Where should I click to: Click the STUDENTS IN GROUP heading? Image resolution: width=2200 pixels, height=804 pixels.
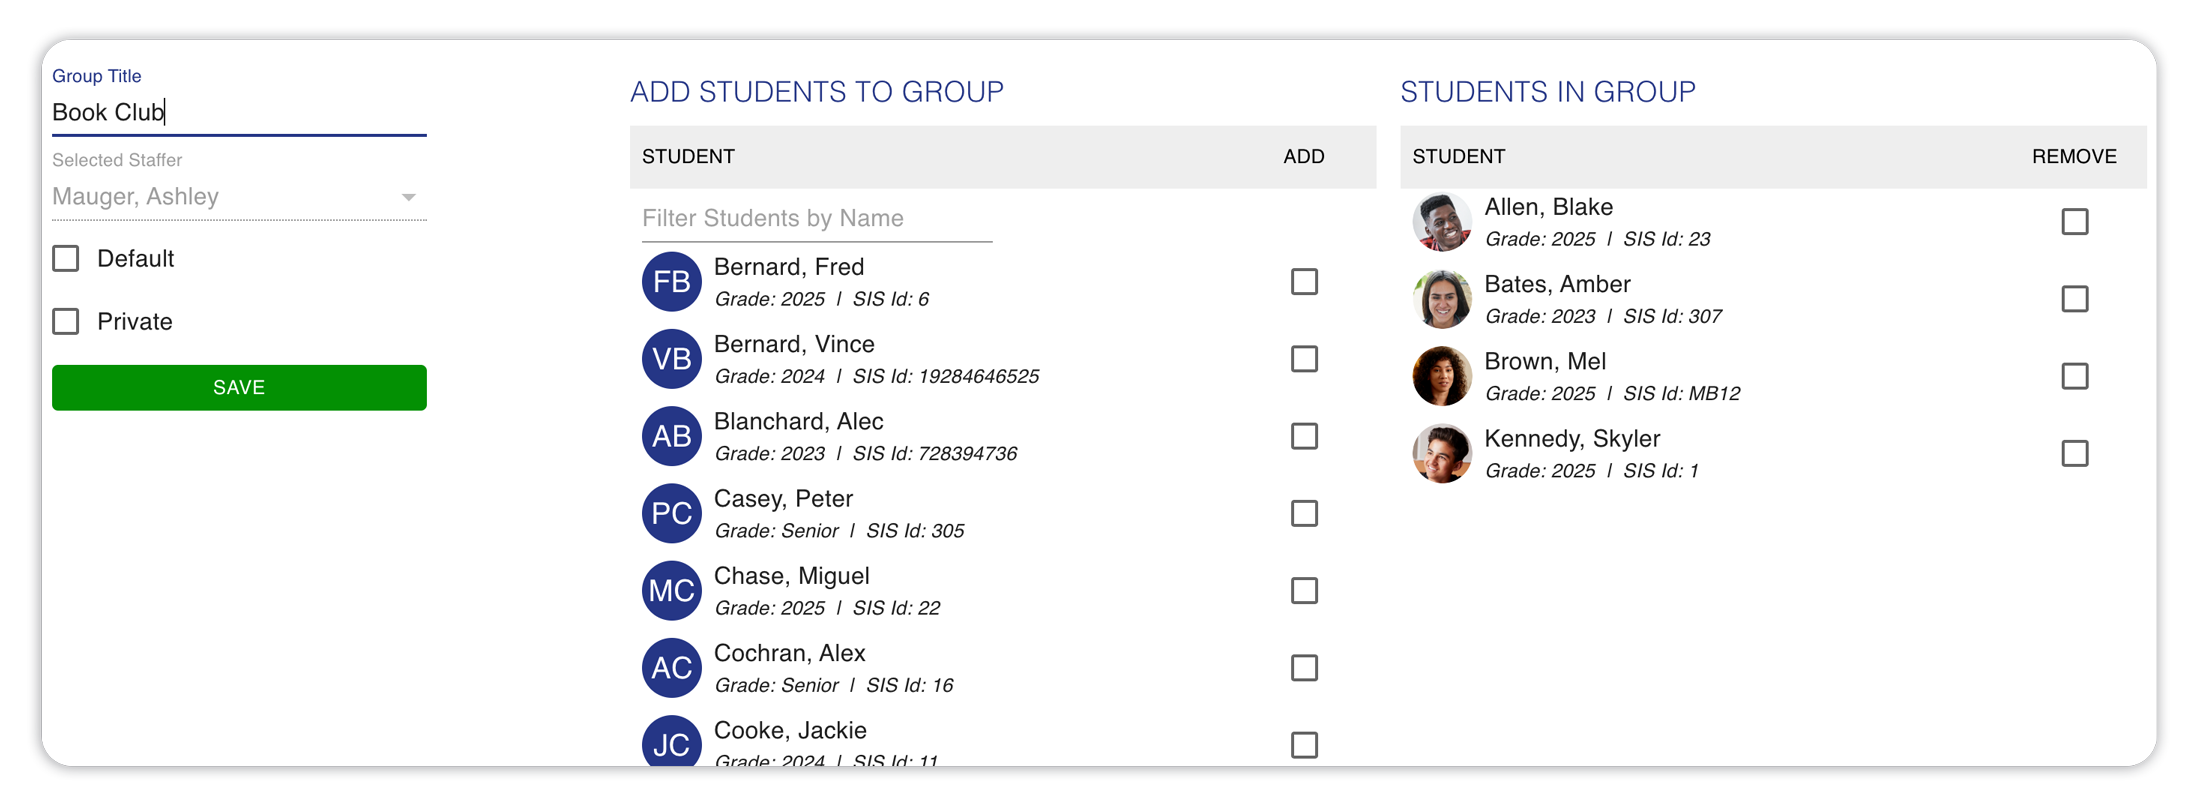click(x=1548, y=92)
